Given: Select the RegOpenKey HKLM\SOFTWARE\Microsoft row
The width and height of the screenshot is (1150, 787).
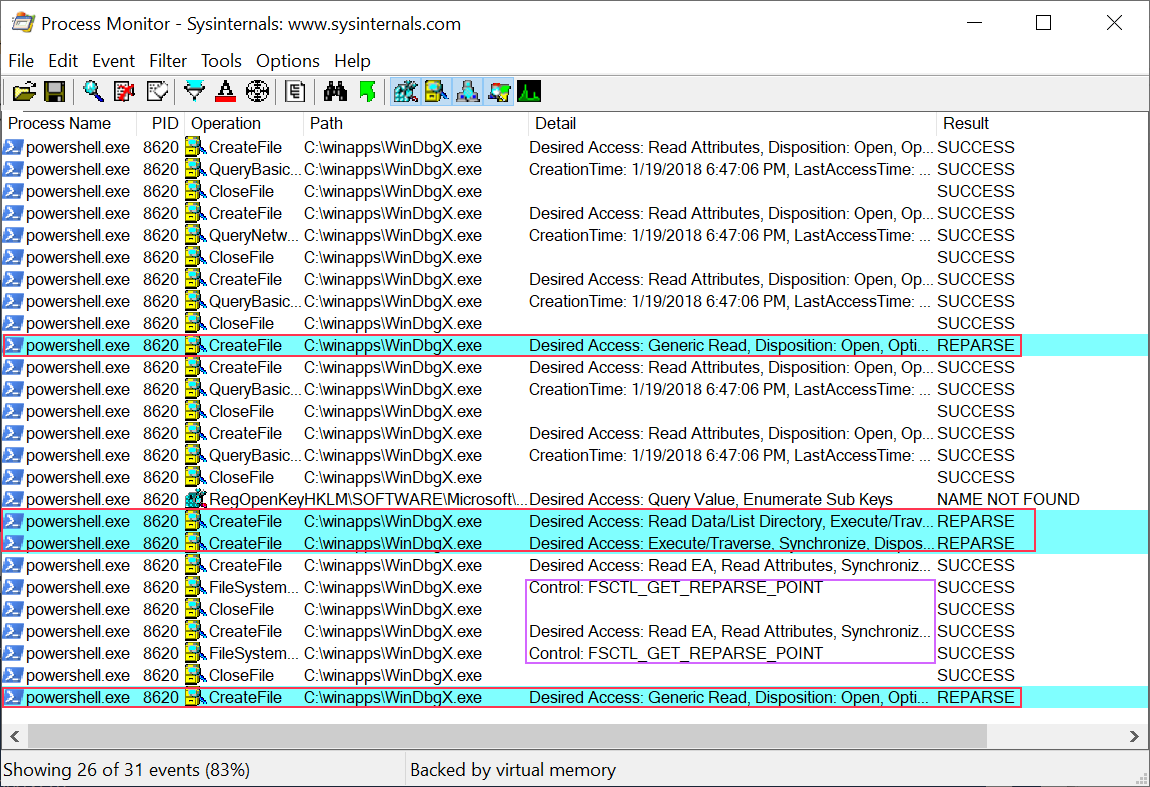Looking at the screenshot, I should 575,499.
